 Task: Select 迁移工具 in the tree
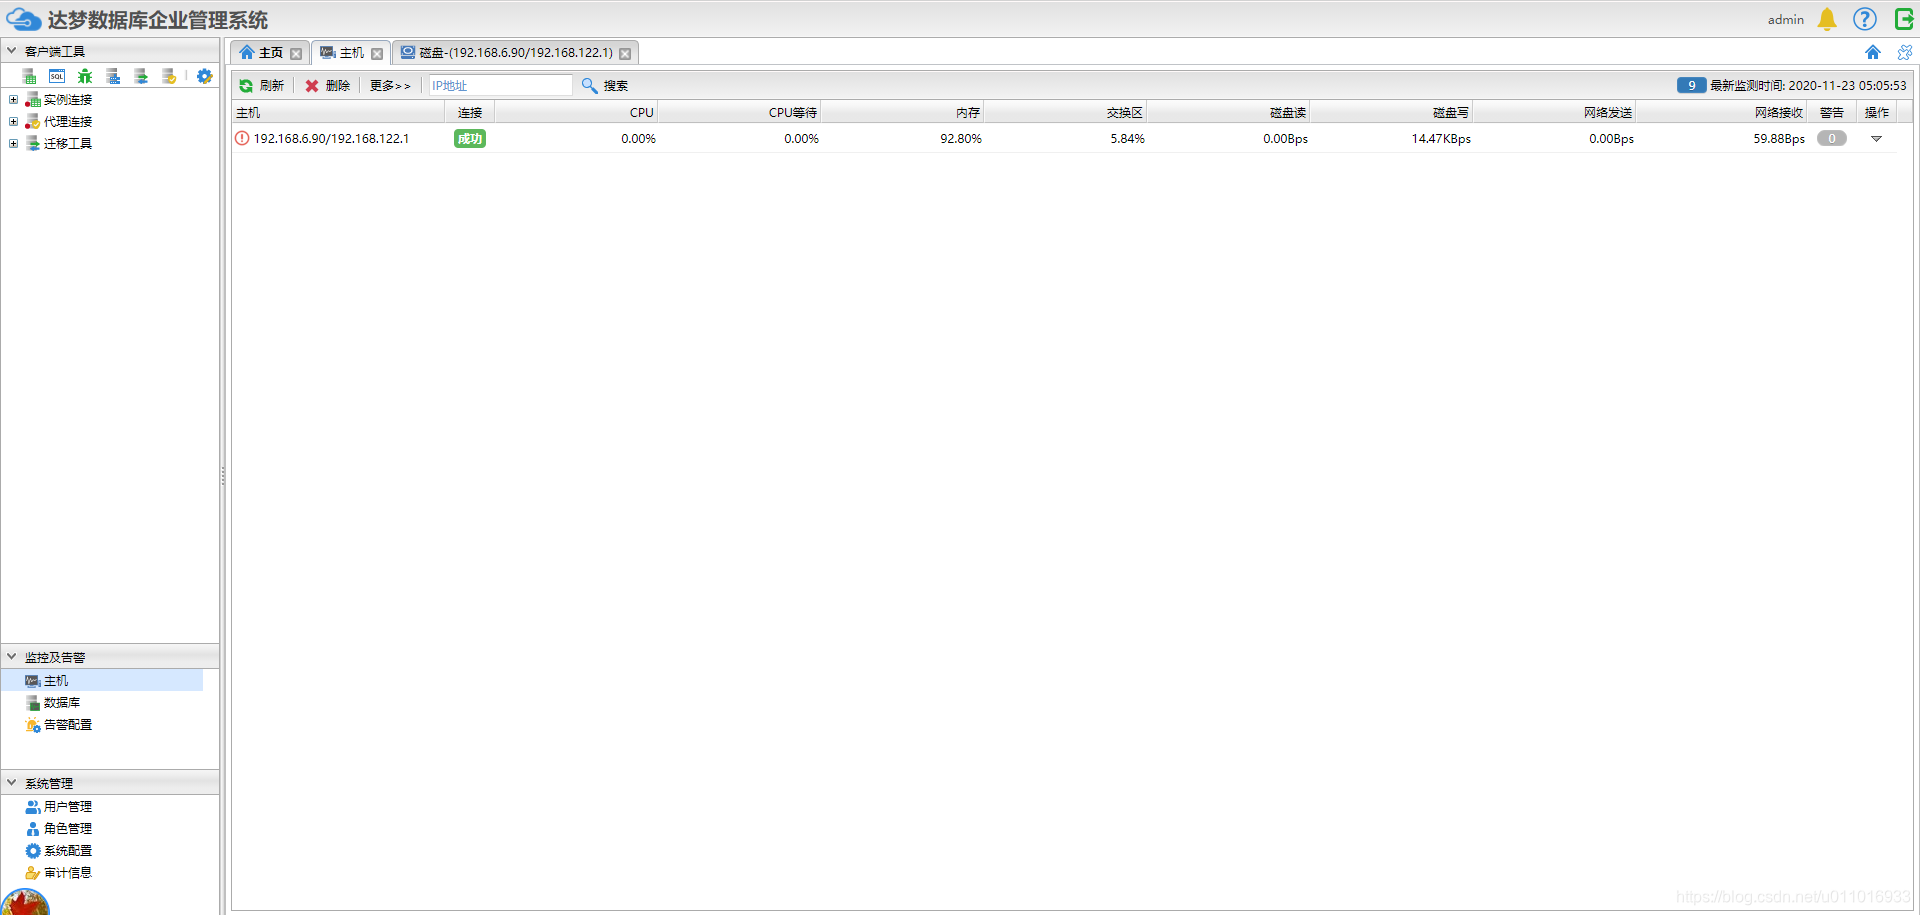[x=68, y=143]
